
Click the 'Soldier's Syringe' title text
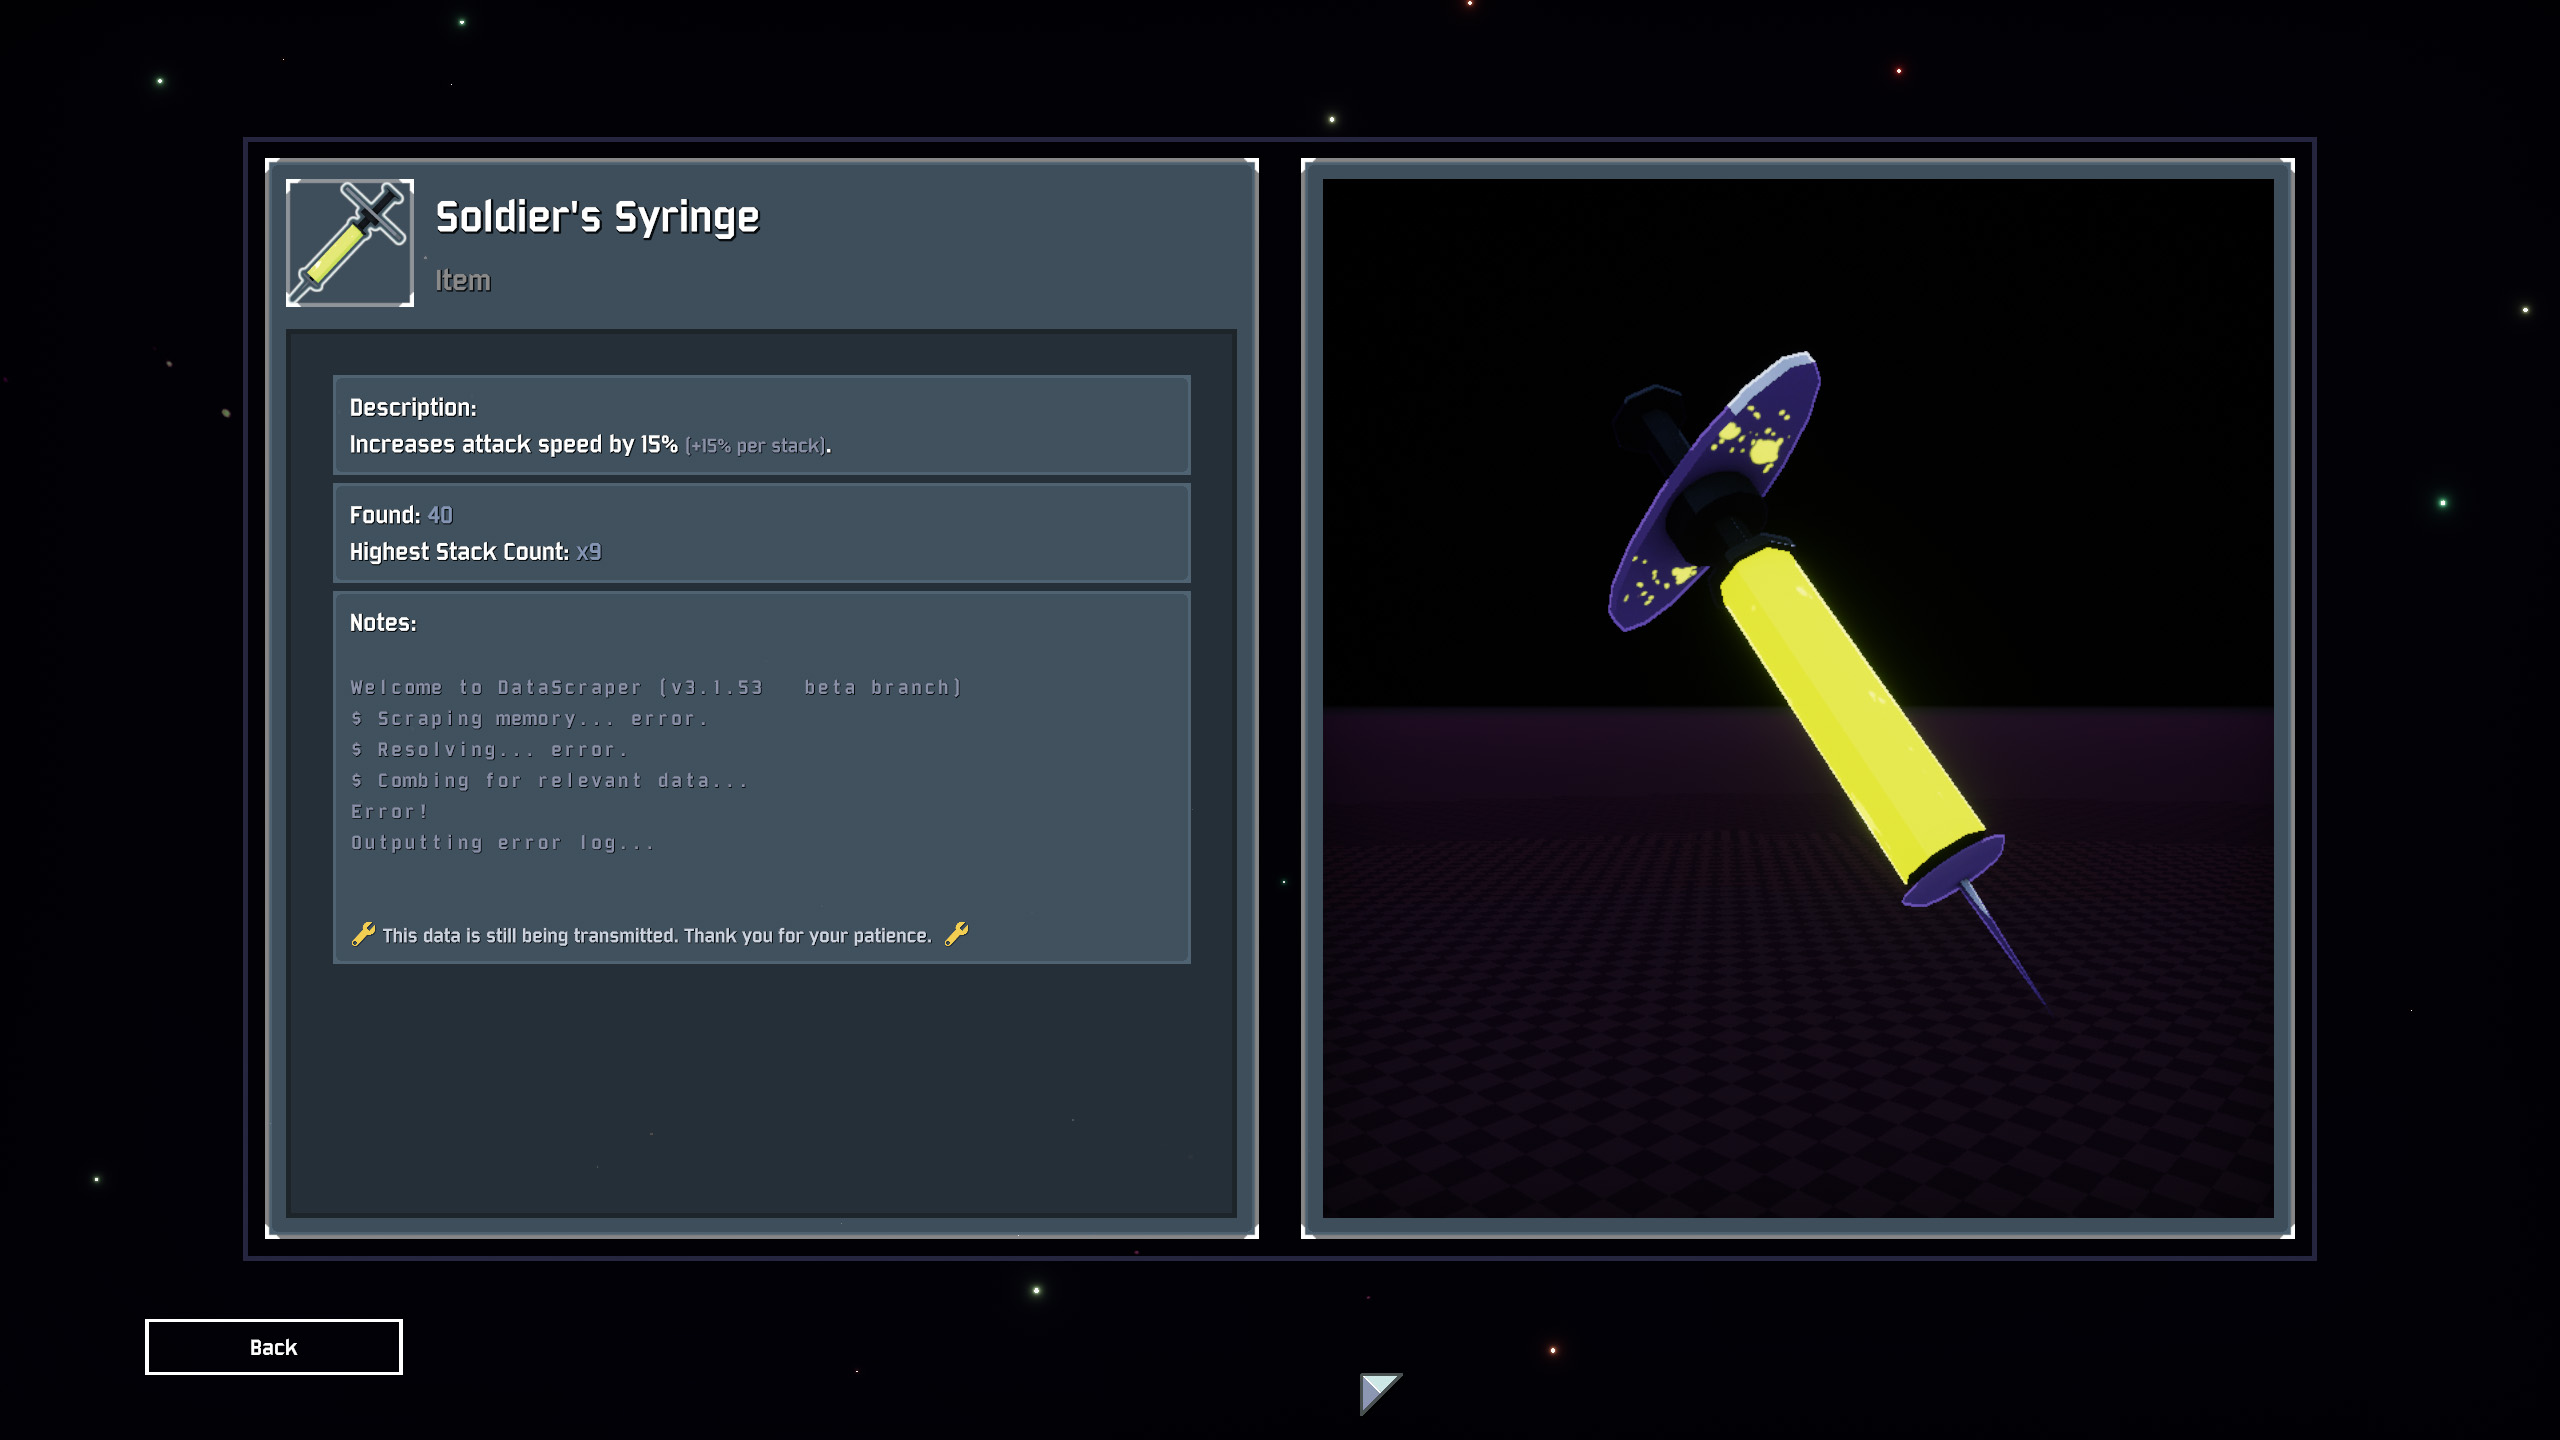(x=597, y=218)
